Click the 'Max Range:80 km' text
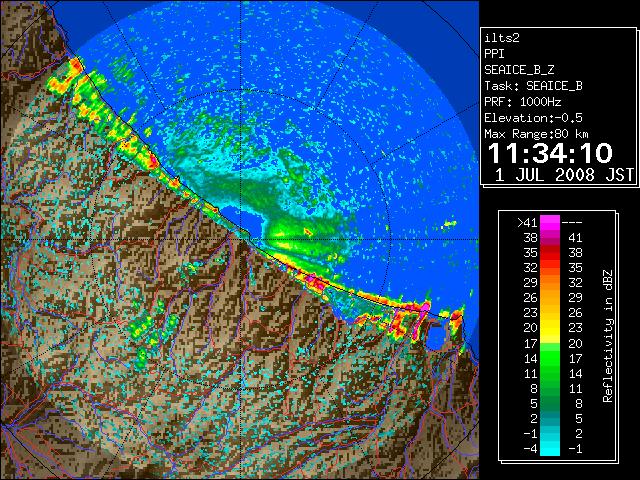 click(536, 134)
